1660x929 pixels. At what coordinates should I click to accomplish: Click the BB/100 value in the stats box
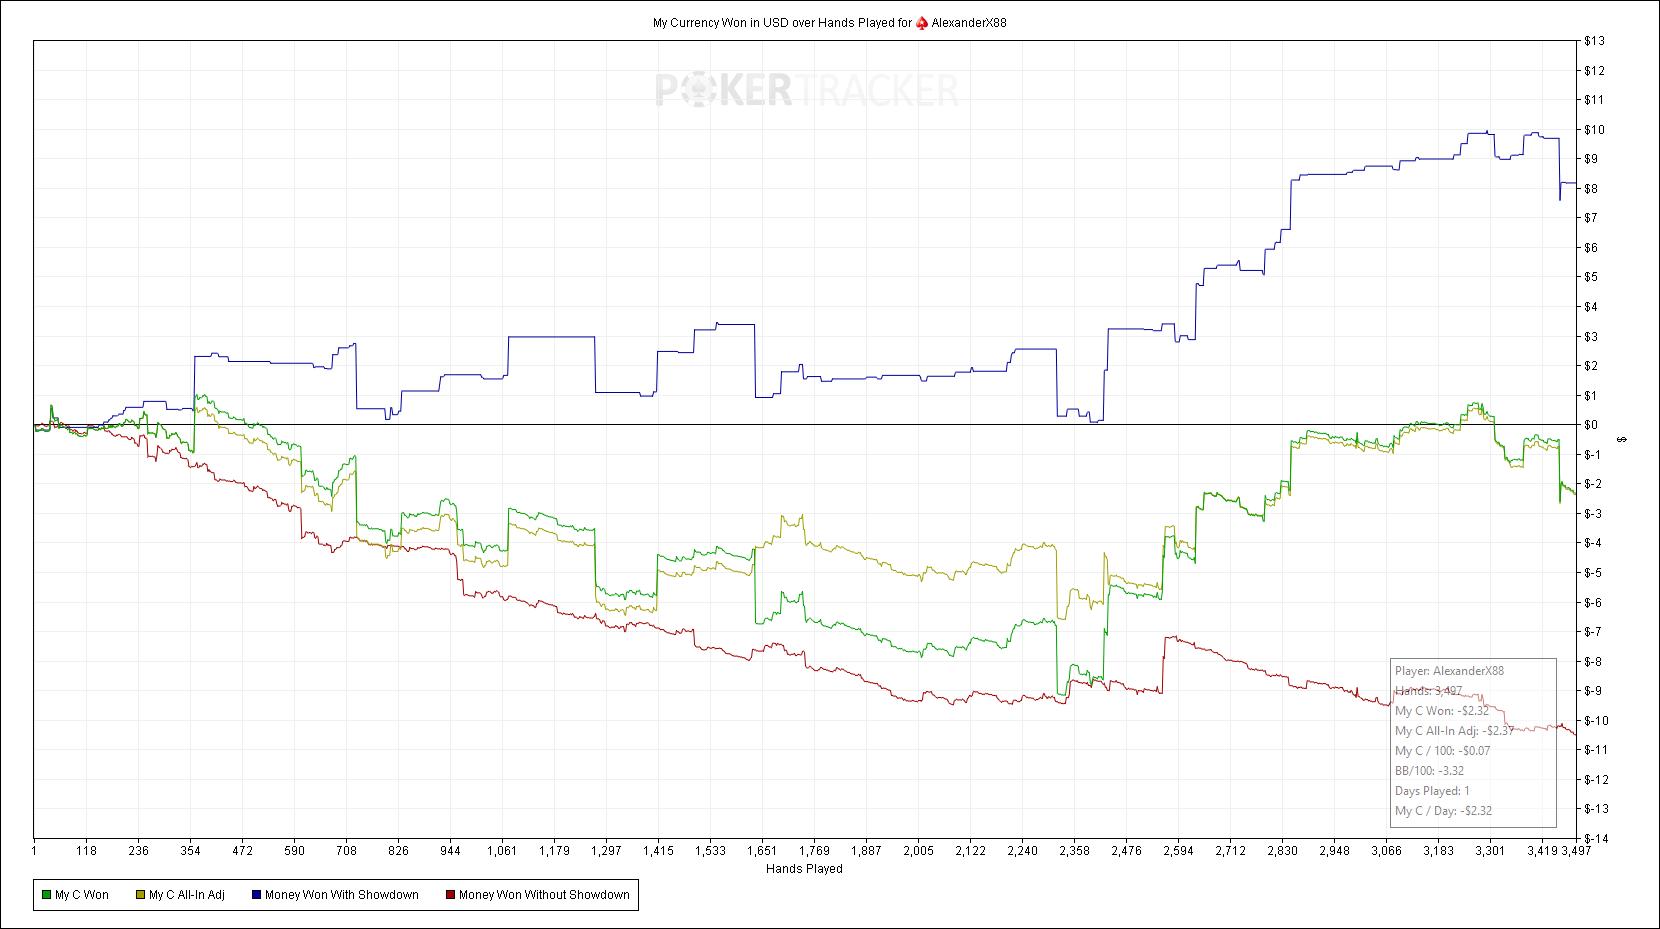tap(1429, 771)
